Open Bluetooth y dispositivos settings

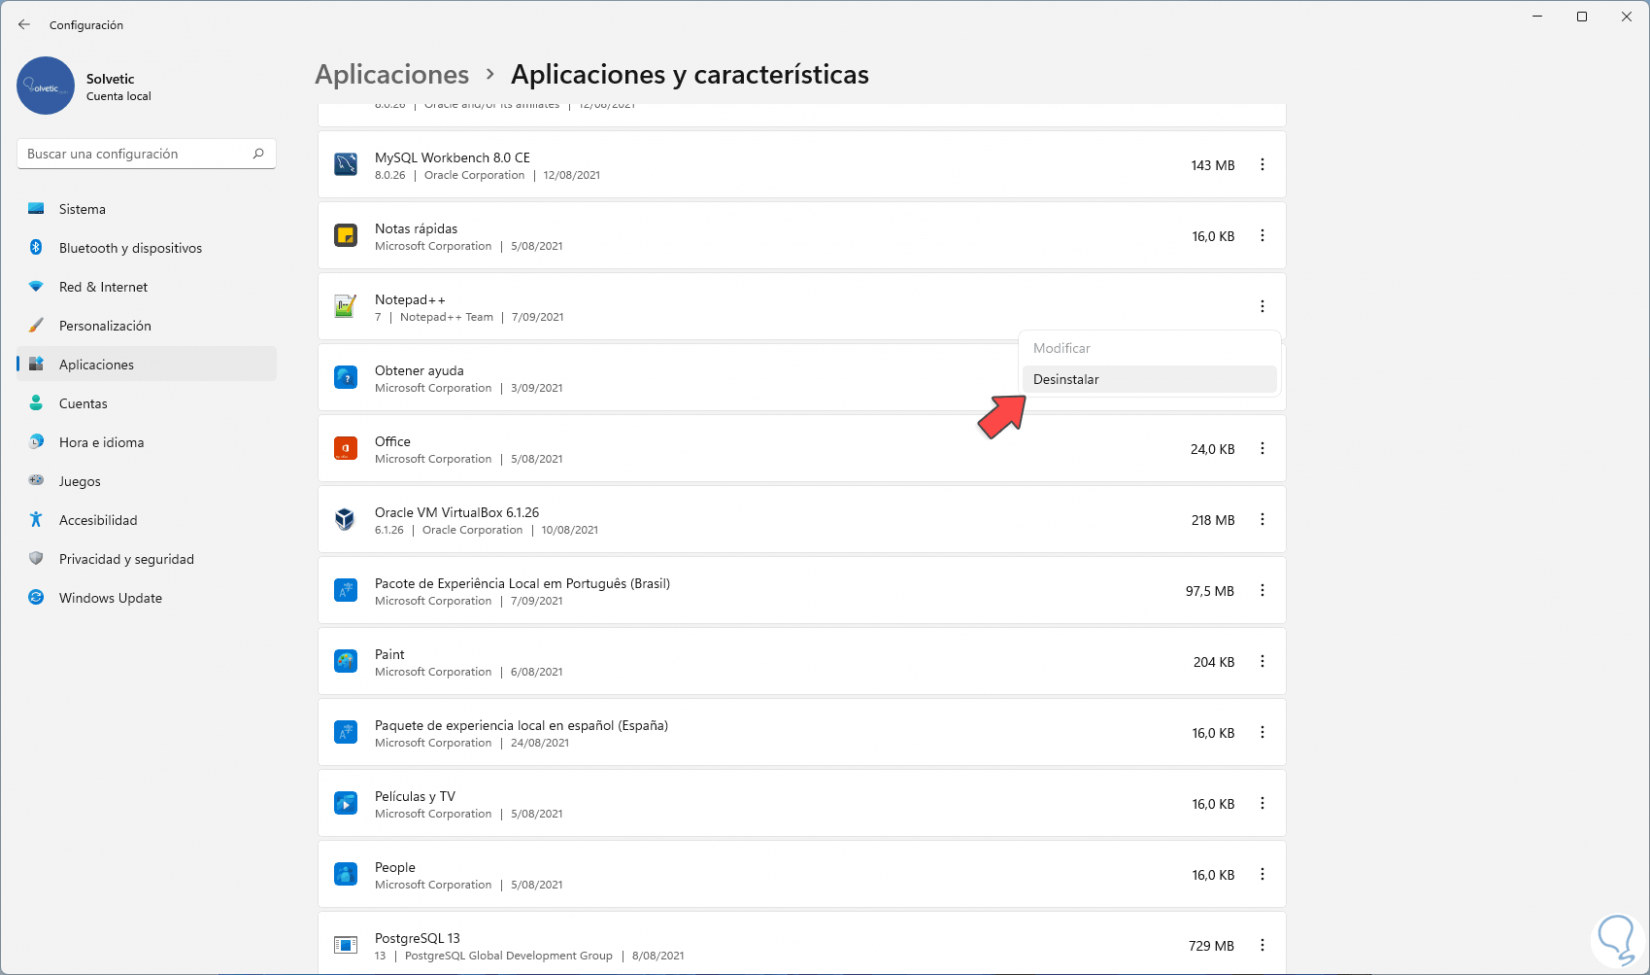146,248
